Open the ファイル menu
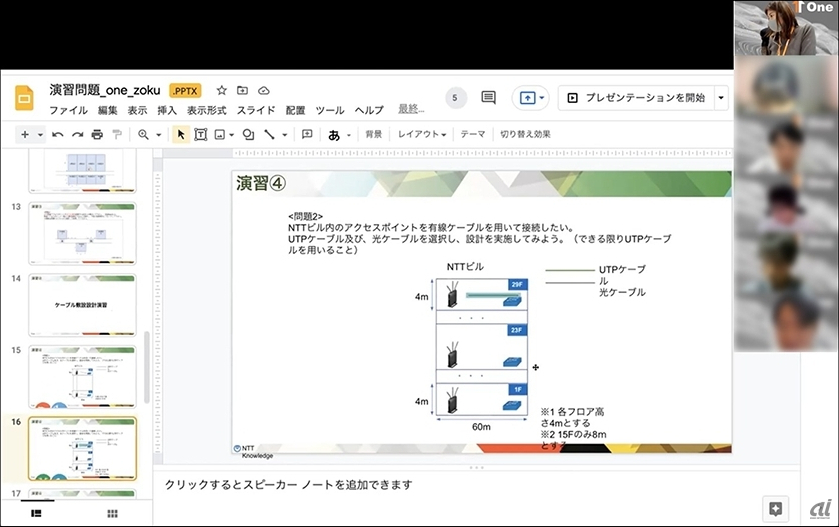The image size is (839, 527). click(68, 110)
